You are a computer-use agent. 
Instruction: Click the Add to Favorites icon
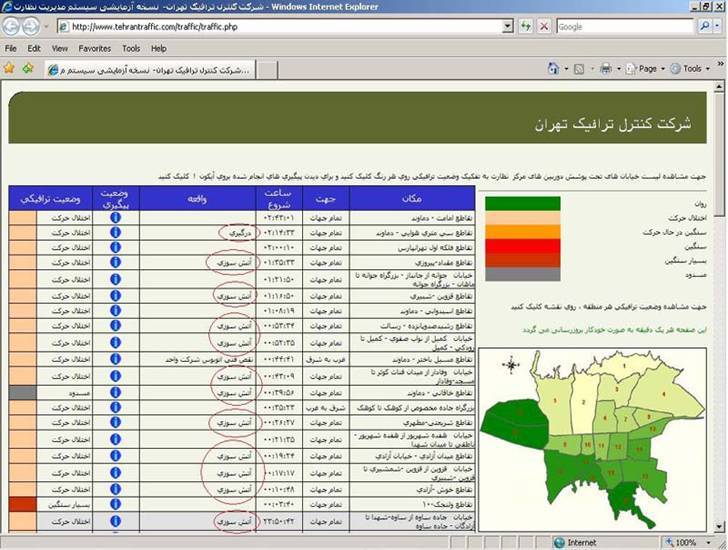click(x=28, y=69)
